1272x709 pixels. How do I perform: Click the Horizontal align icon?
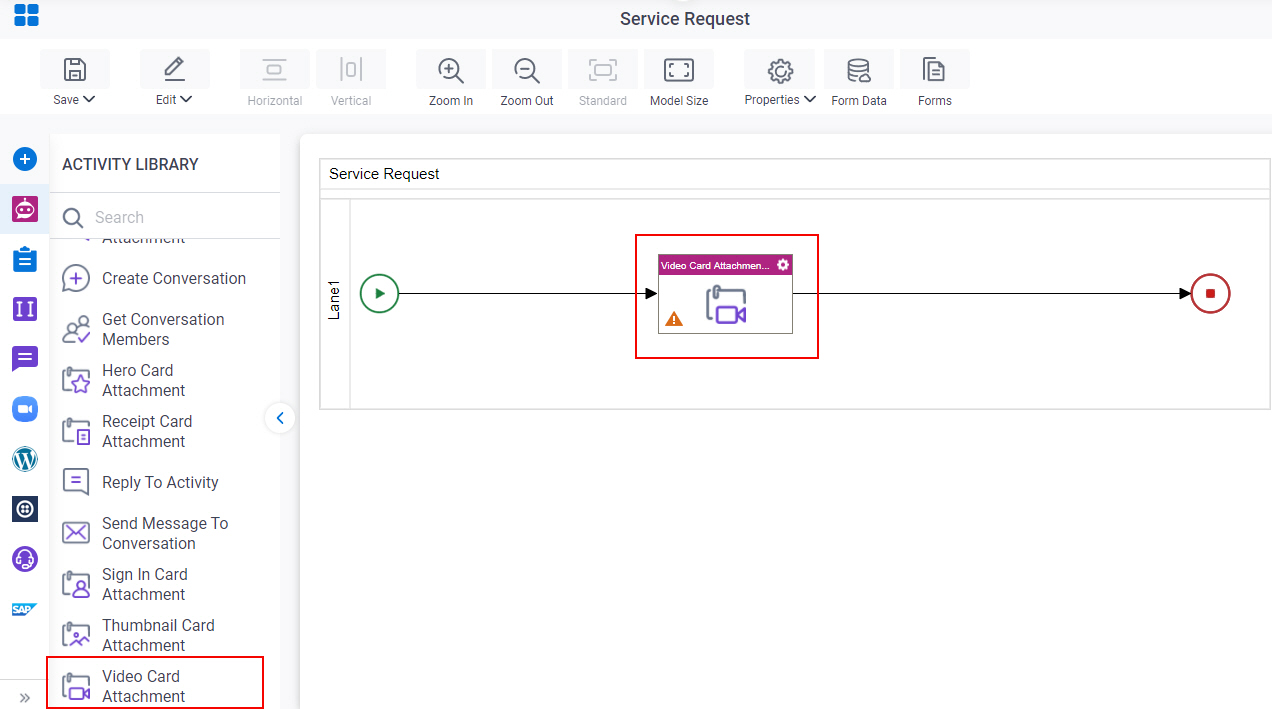click(x=274, y=70)
